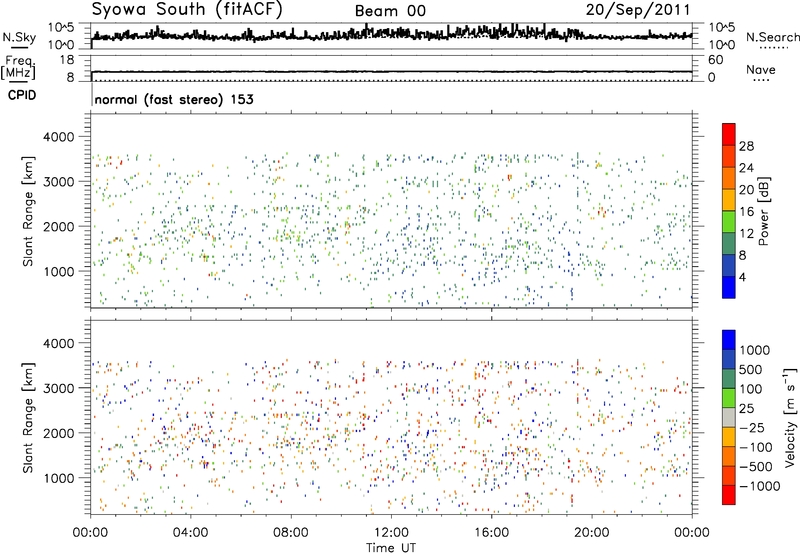Click the '25' label on velocity color bar
Screen dimensions: 800x554
[x=748, y=409]
